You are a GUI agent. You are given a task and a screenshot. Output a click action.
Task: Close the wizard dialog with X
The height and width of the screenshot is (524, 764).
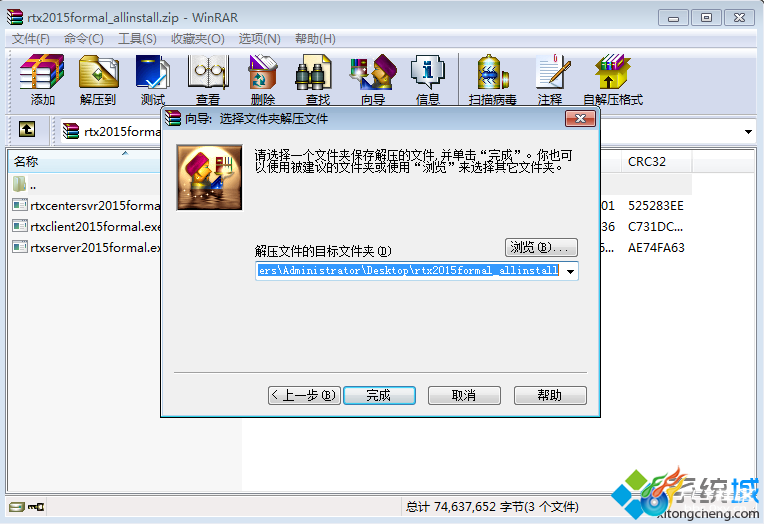580,118
